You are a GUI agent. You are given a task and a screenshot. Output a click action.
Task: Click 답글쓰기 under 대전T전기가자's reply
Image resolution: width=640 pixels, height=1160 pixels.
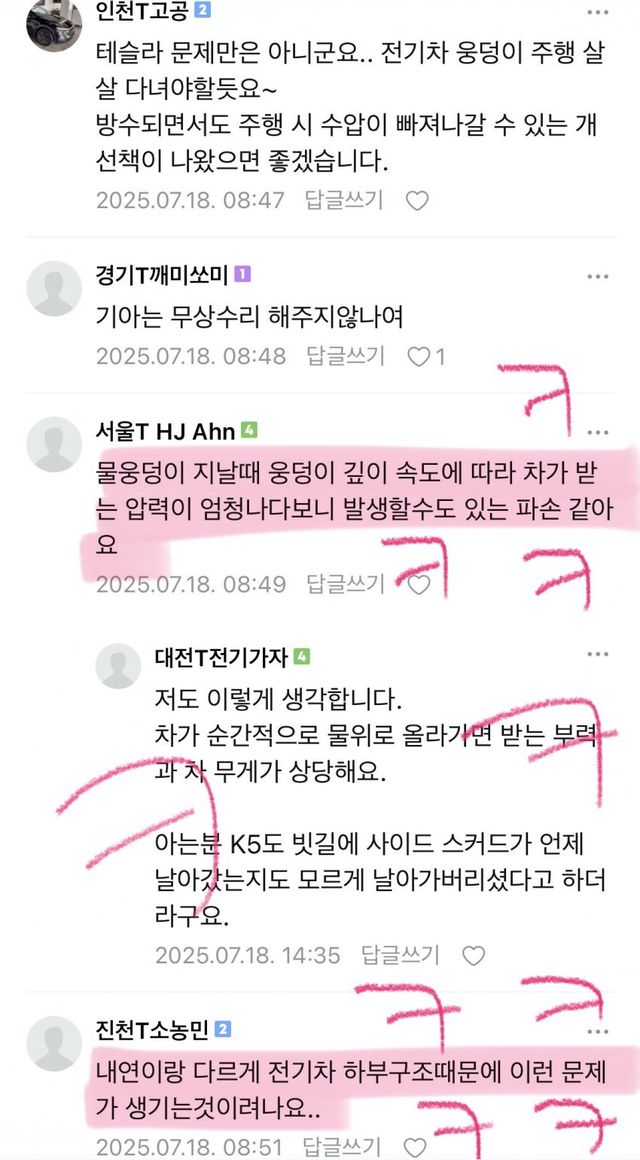[x=400, y=955]
